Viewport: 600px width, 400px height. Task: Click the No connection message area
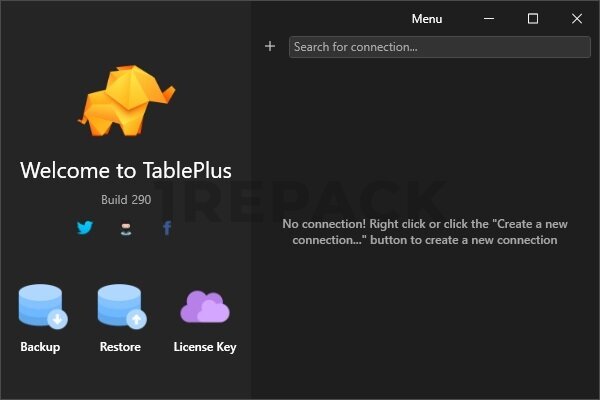420,231
